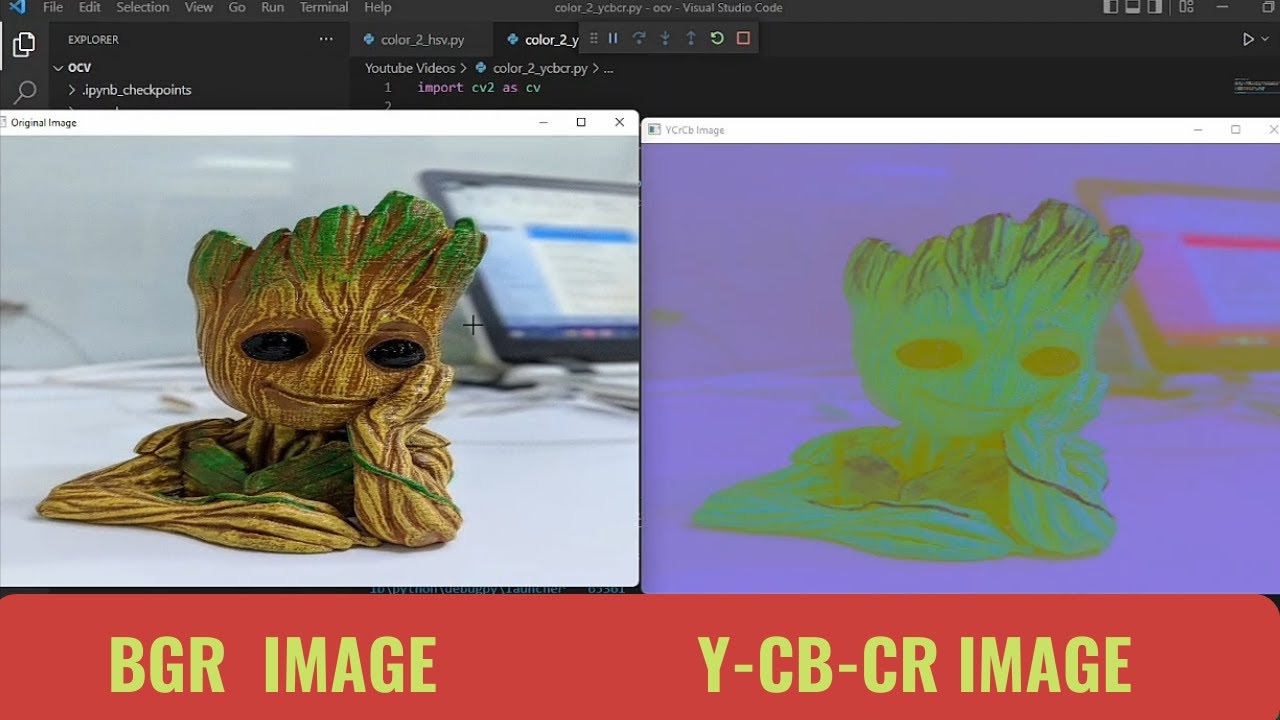Close the Original Image window
Screen dimensions: 1280x720
[x=619, y=122]
